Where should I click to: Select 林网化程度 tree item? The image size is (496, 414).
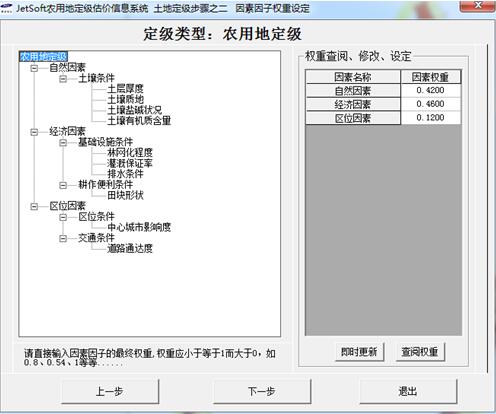pyautogui.click(x=130, y=153)
